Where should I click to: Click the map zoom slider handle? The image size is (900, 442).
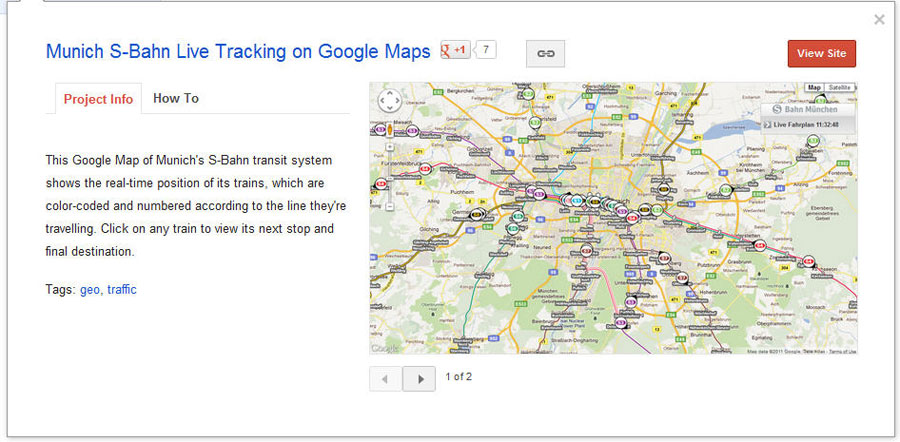pos(390,180)
